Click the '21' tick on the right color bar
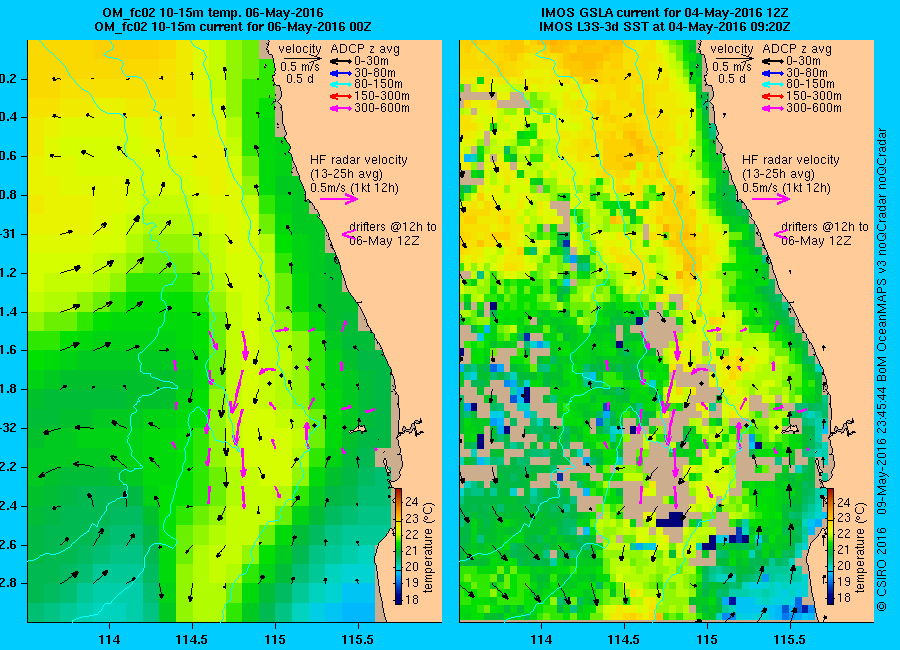This screenshot has width=900, height=650. coord(844,550)
